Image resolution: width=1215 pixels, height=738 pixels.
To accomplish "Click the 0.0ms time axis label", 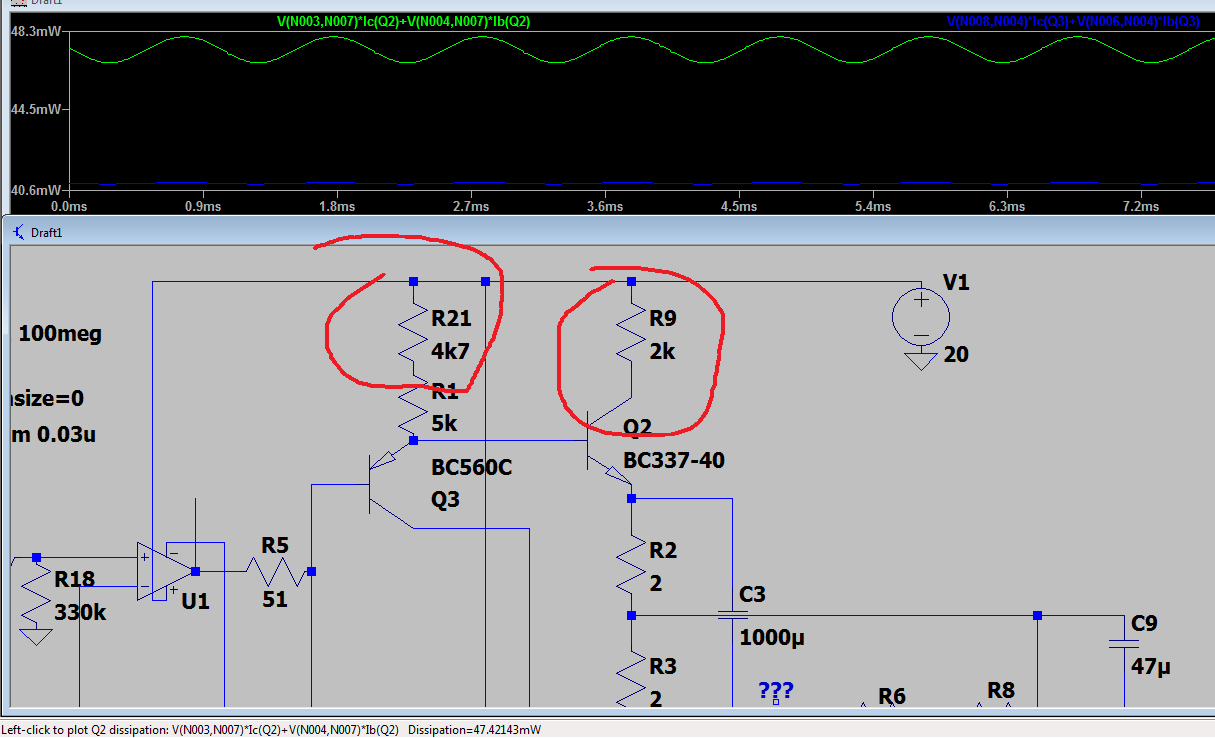I will pos(69,206).
